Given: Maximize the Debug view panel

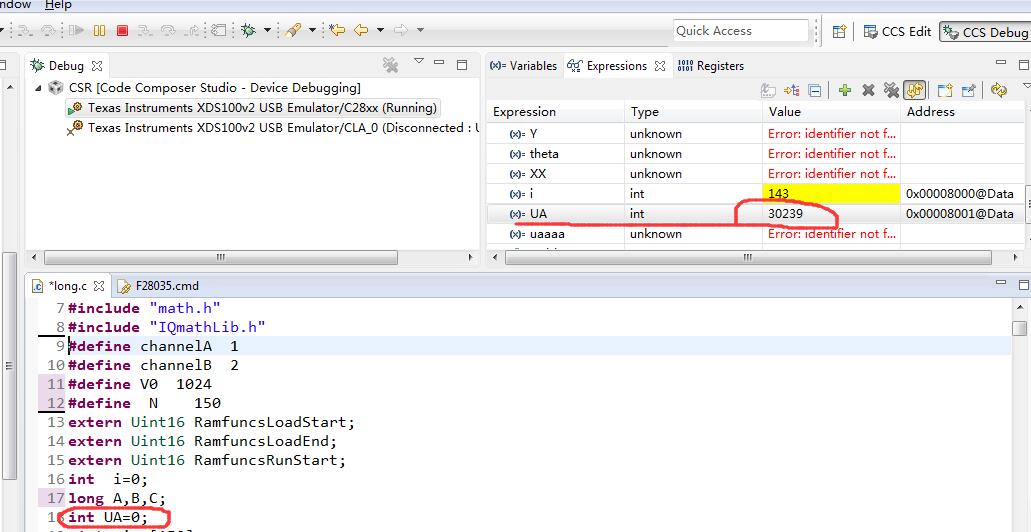Looking at the screenshot, I should coord(462,64).
